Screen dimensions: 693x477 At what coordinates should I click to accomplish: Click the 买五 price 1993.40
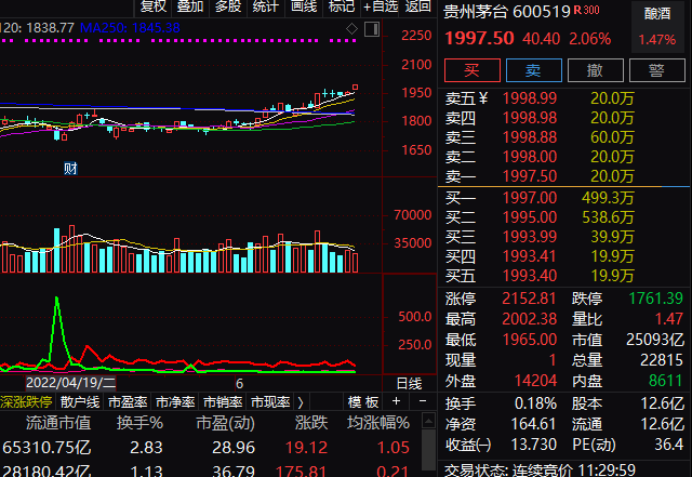(x=529, y=275)
